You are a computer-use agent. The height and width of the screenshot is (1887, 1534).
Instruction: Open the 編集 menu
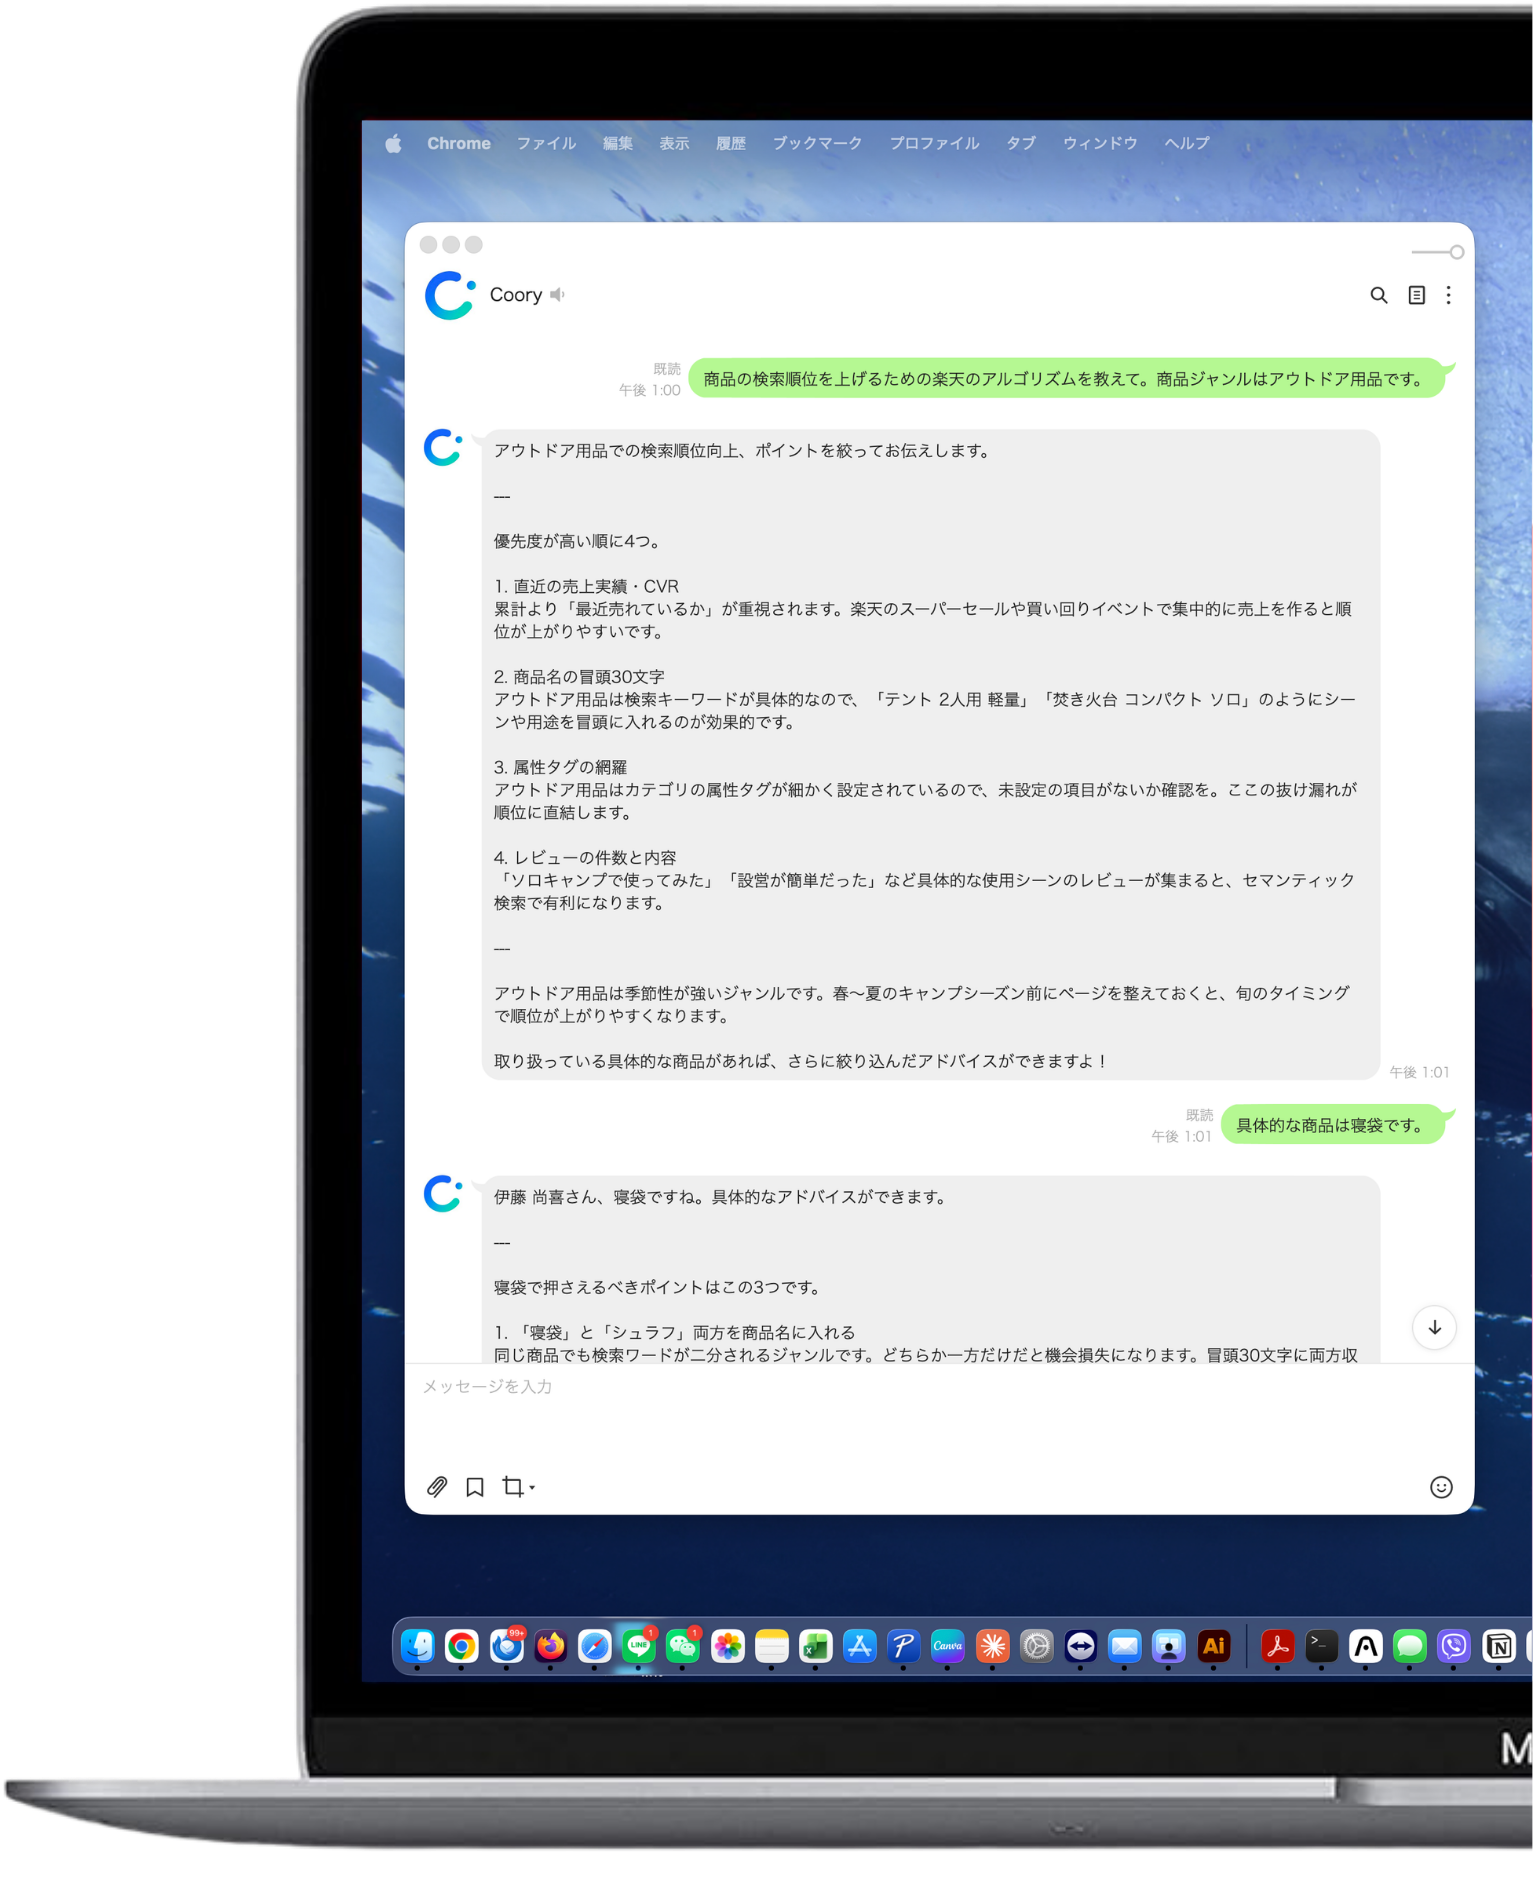coord(618,143)
